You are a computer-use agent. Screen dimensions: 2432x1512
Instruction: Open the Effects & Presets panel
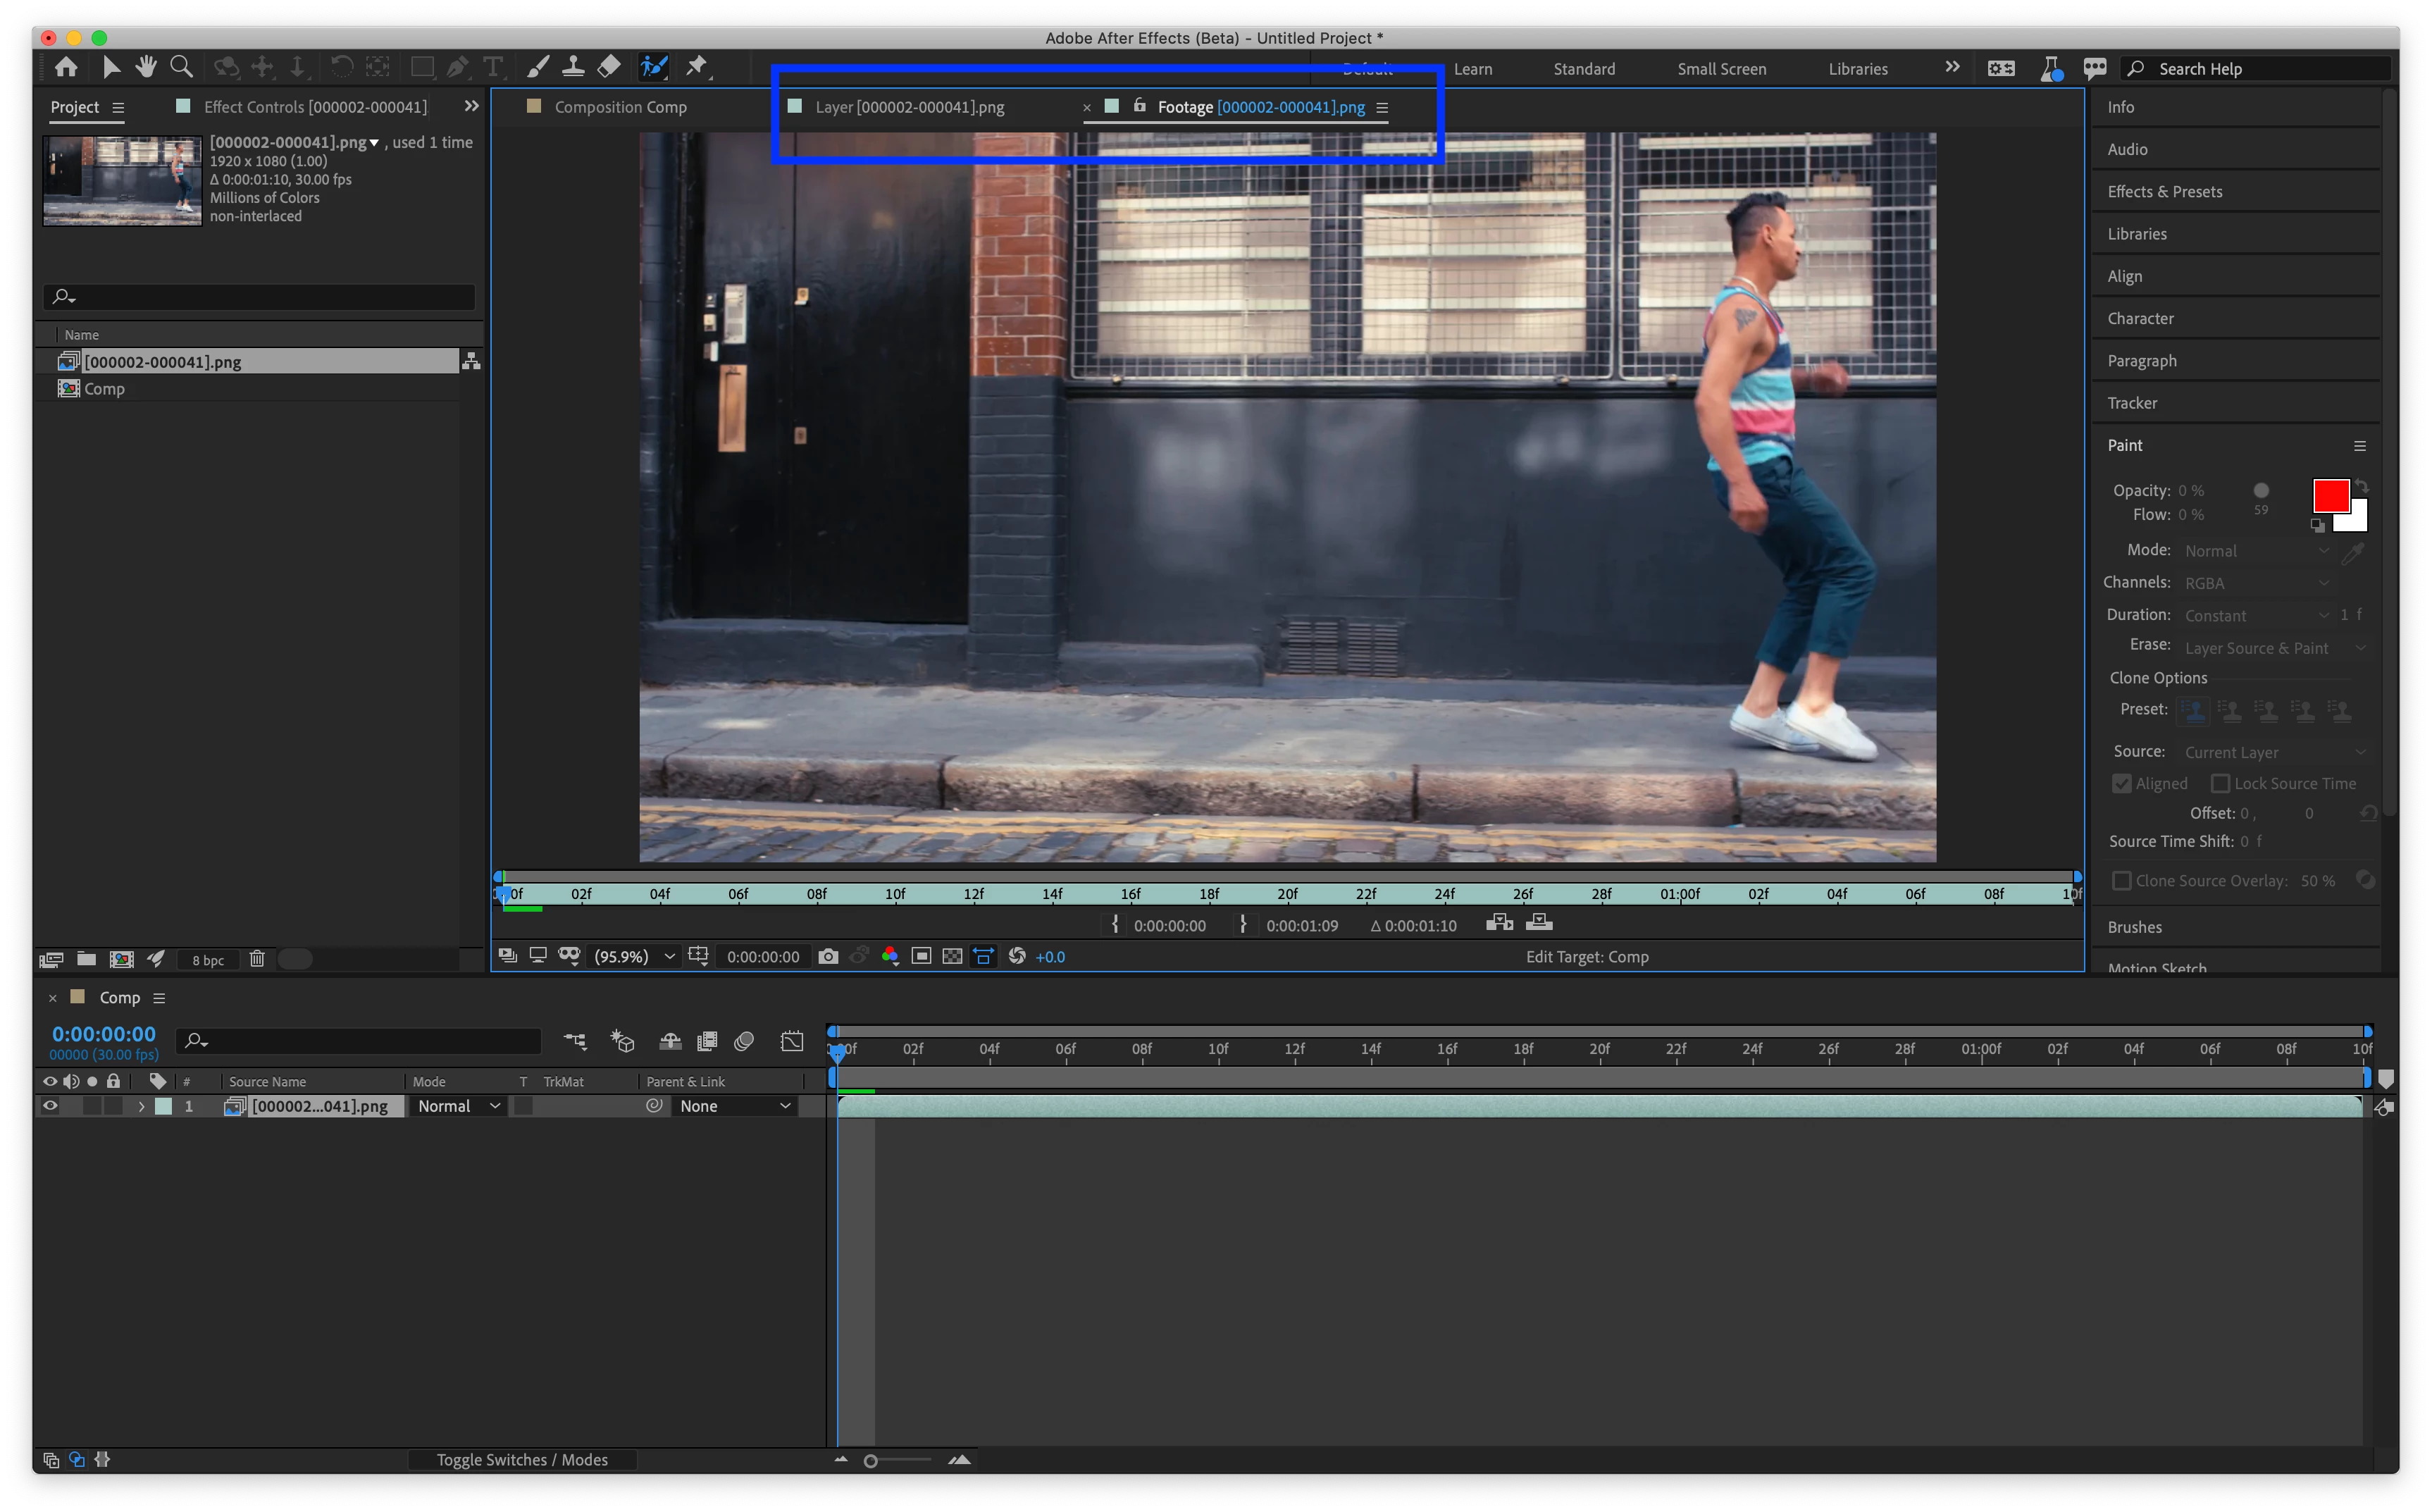click(2164, 191)
